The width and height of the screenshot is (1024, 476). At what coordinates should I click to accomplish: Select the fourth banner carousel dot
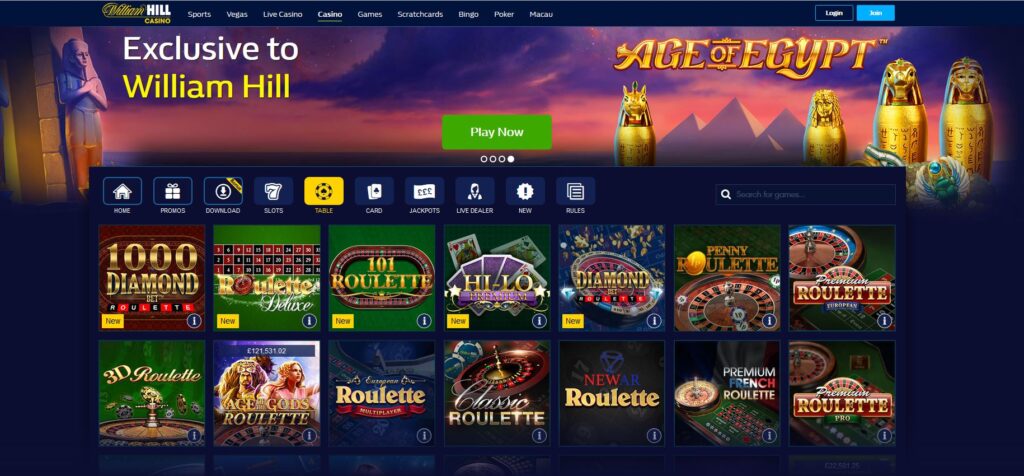511,159
